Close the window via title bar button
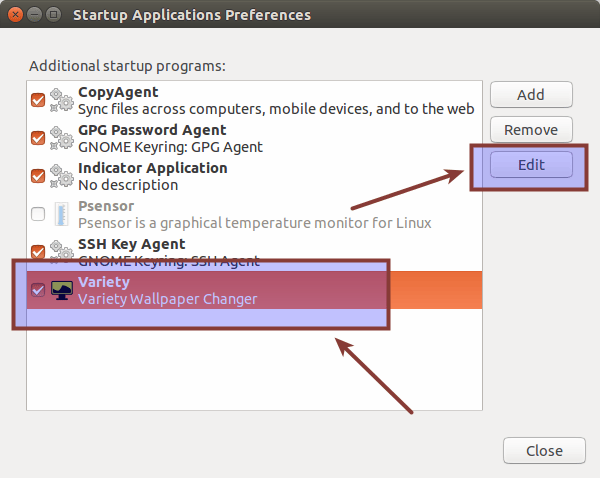The height and width of the screenshot is (478, 600). pos(14,15)
